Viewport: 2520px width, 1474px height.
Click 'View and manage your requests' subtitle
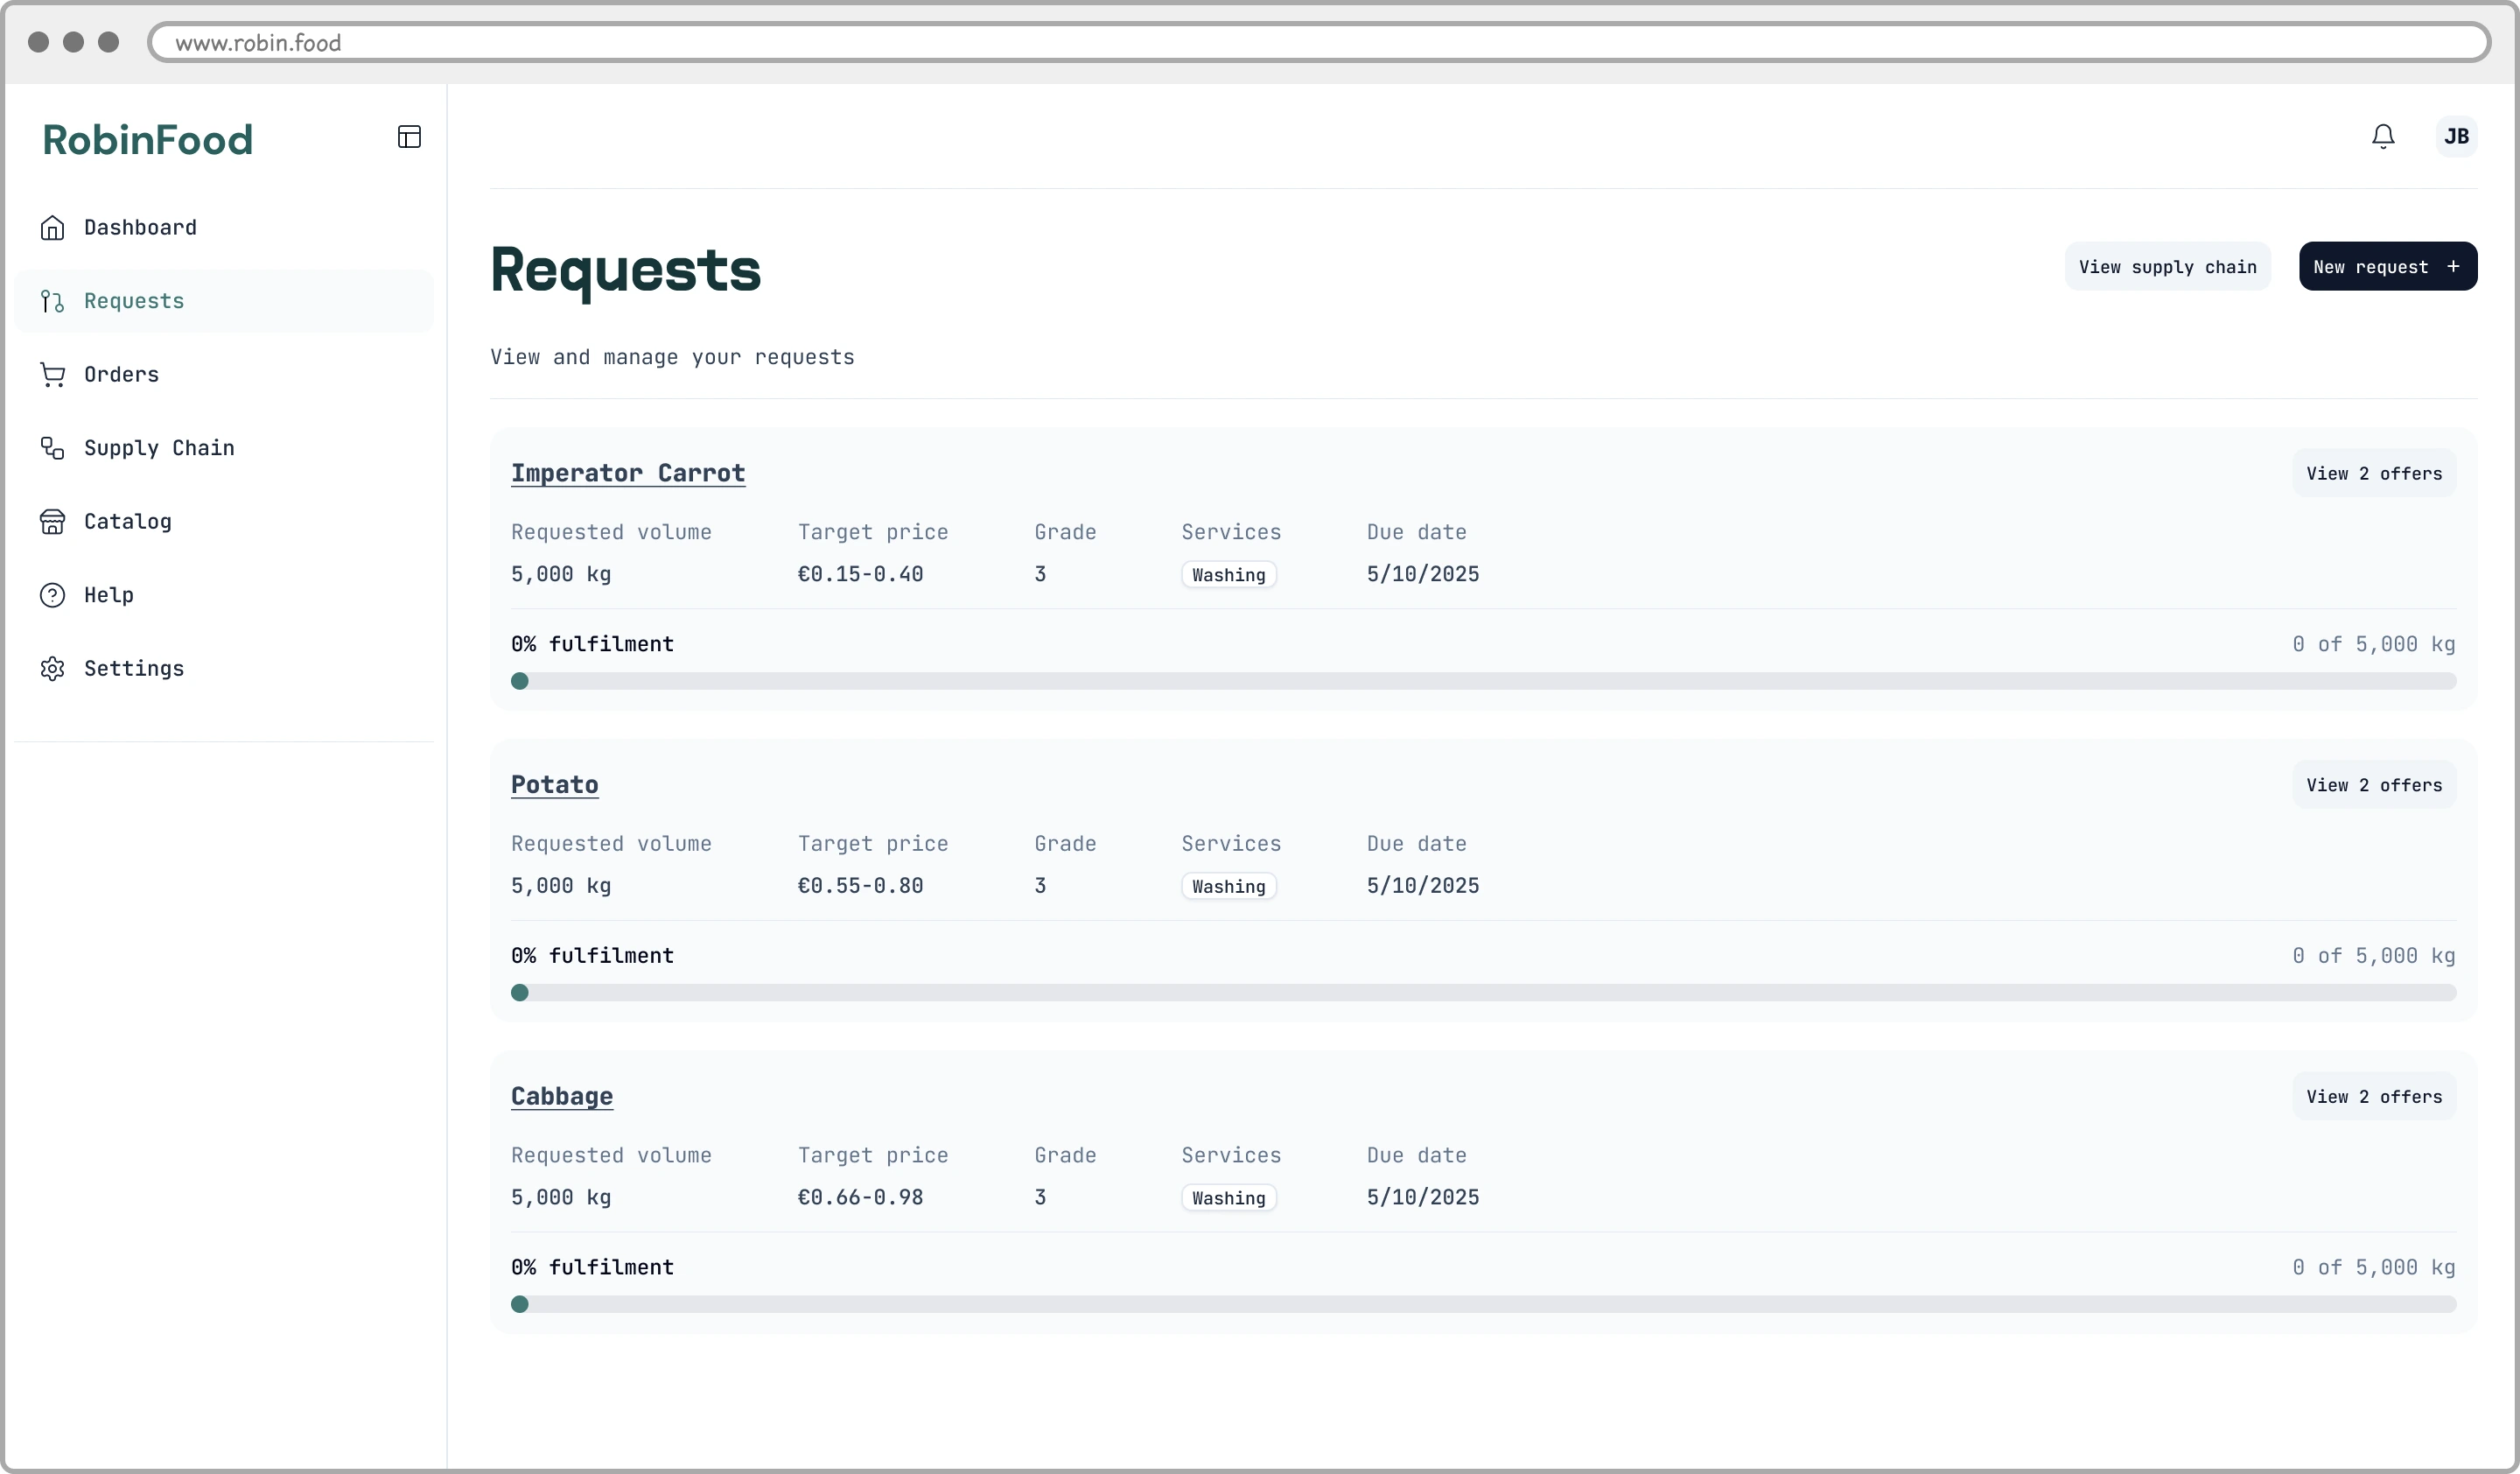(x=672, y=357)
